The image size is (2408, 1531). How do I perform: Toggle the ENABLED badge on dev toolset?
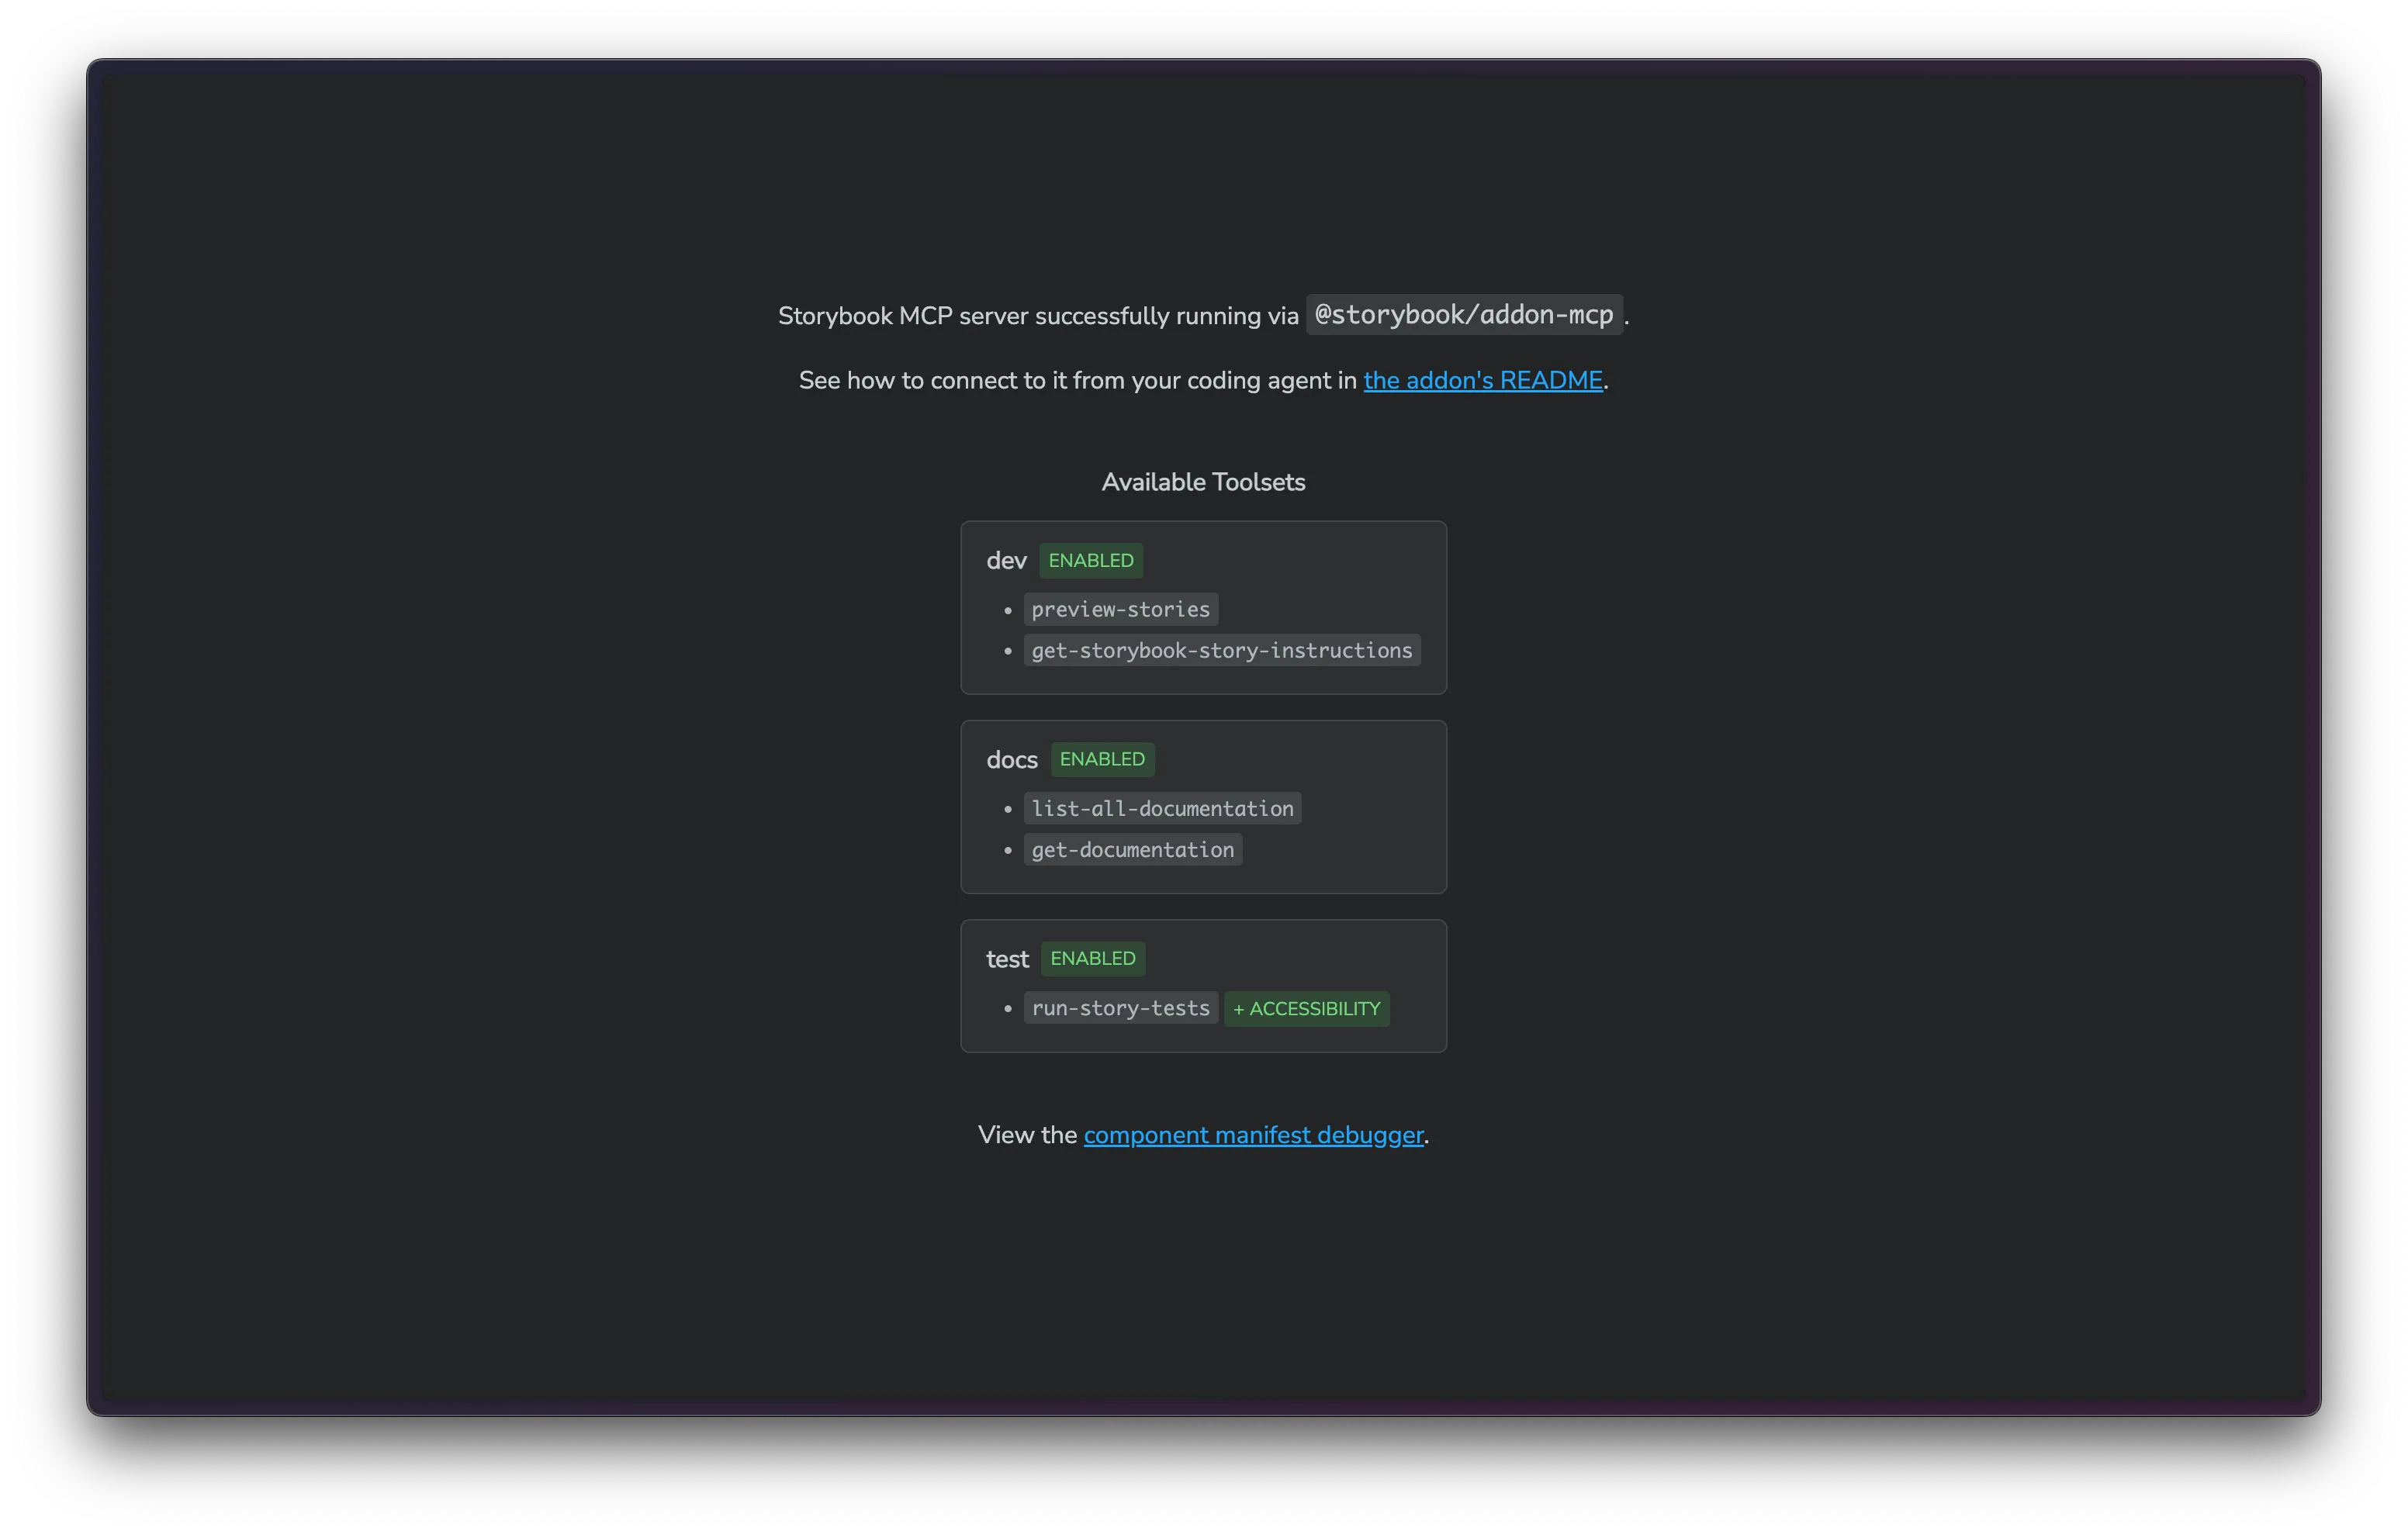pyautogui.click(x=1090, y=561)
